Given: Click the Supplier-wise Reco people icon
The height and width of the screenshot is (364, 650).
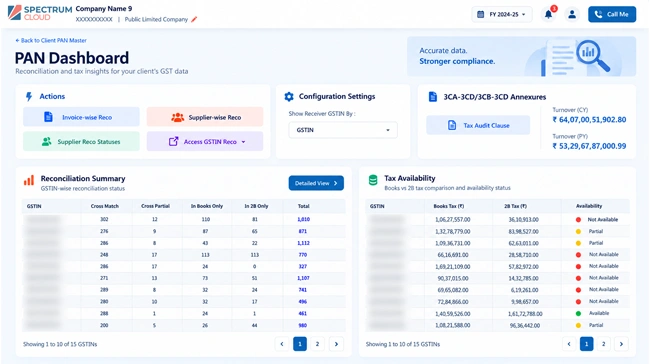Looking at the screenshot, I should point(177,117).
